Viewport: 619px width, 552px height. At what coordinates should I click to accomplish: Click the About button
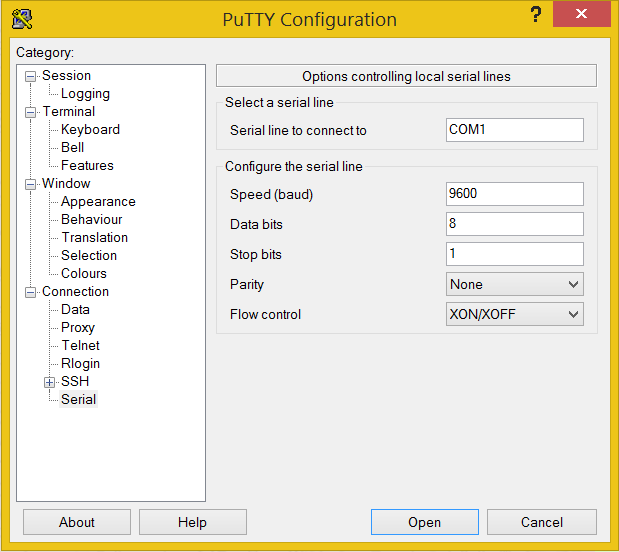tap(77, 522)
